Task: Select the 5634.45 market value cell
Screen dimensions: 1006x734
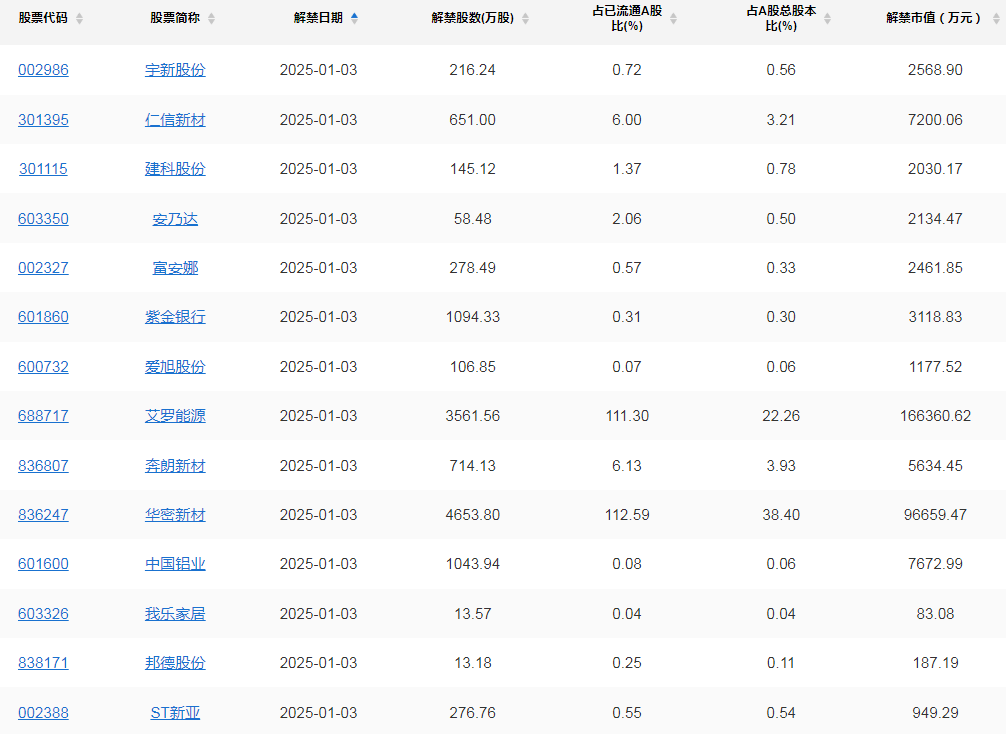Action: (935, 466)
